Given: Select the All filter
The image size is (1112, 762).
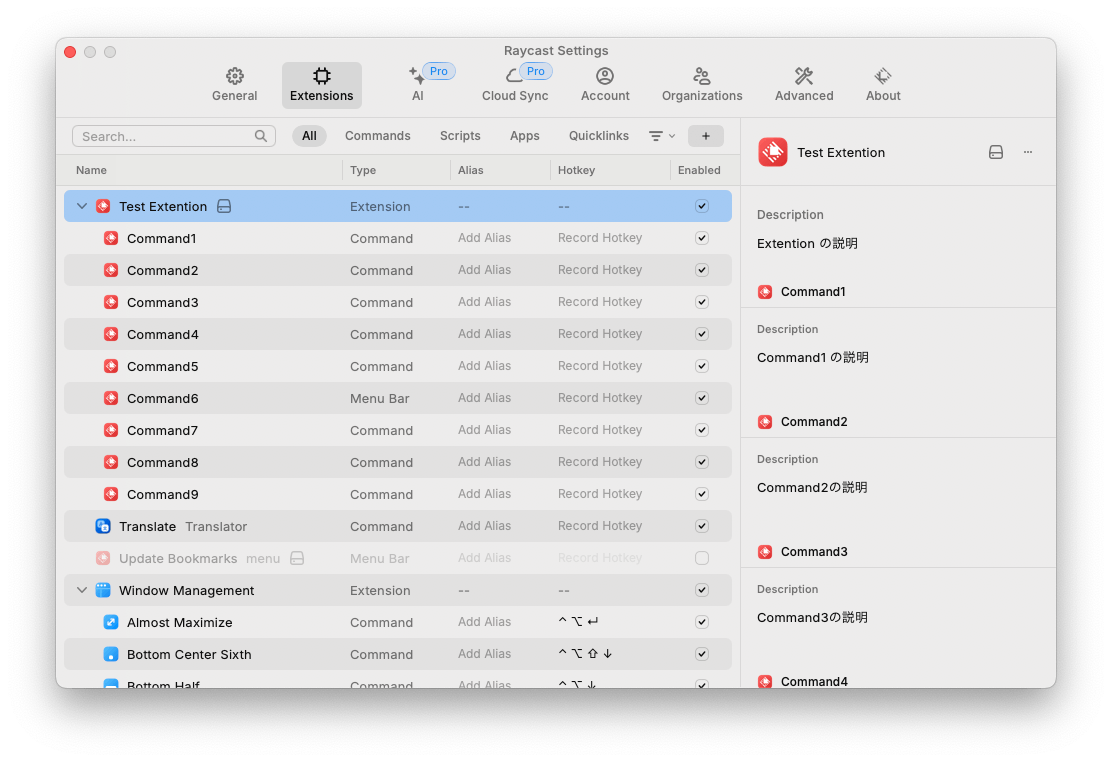Looking at the screenshot, I should click(x=309, y=136).
